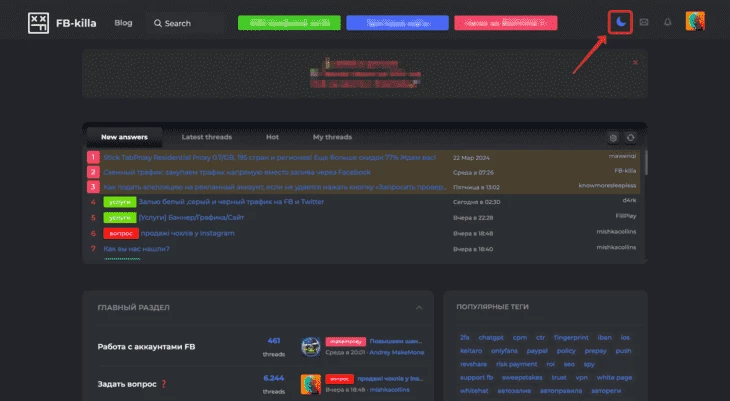Open widget settings gear icon
Image resolution: width=730 pixels, height=401 pixels.
(x=613, y=138)
